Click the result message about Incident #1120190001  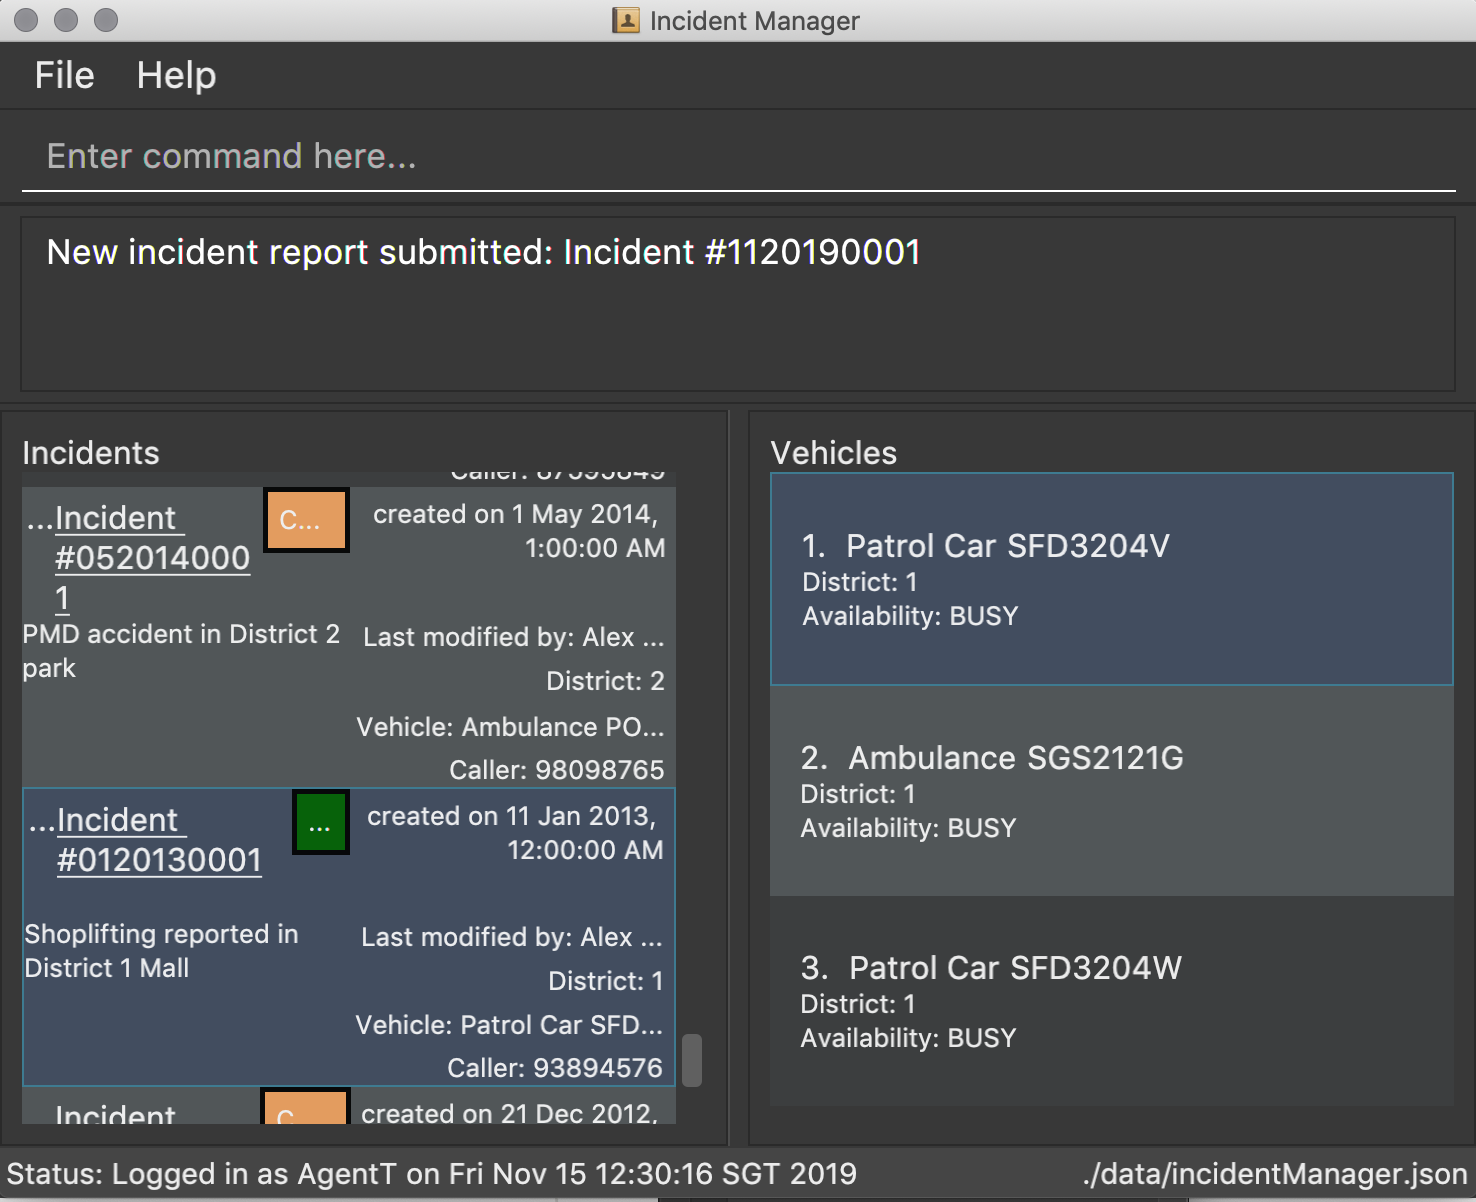pyautogui.click(x=483, y=252)
